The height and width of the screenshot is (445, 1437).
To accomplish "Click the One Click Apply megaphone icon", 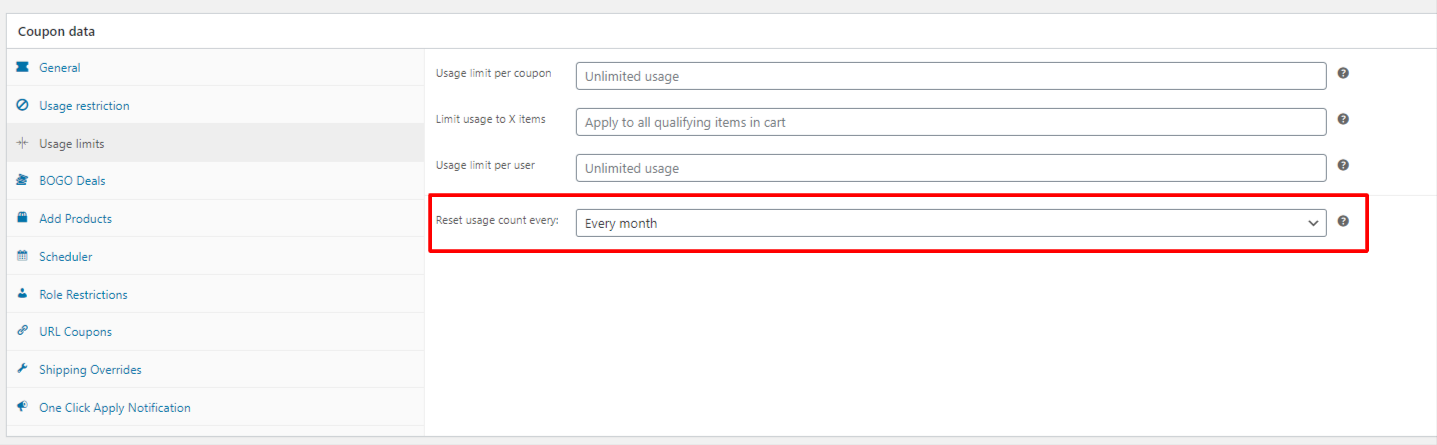I will (22, 407).
